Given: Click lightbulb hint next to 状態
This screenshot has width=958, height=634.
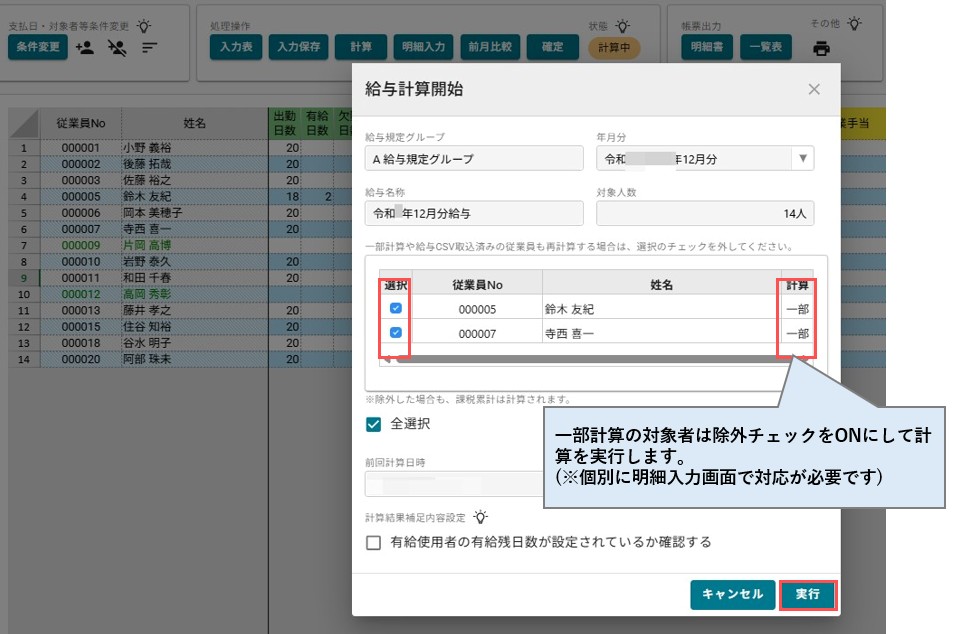Looking at the screenshot, I should coord(622,26).
